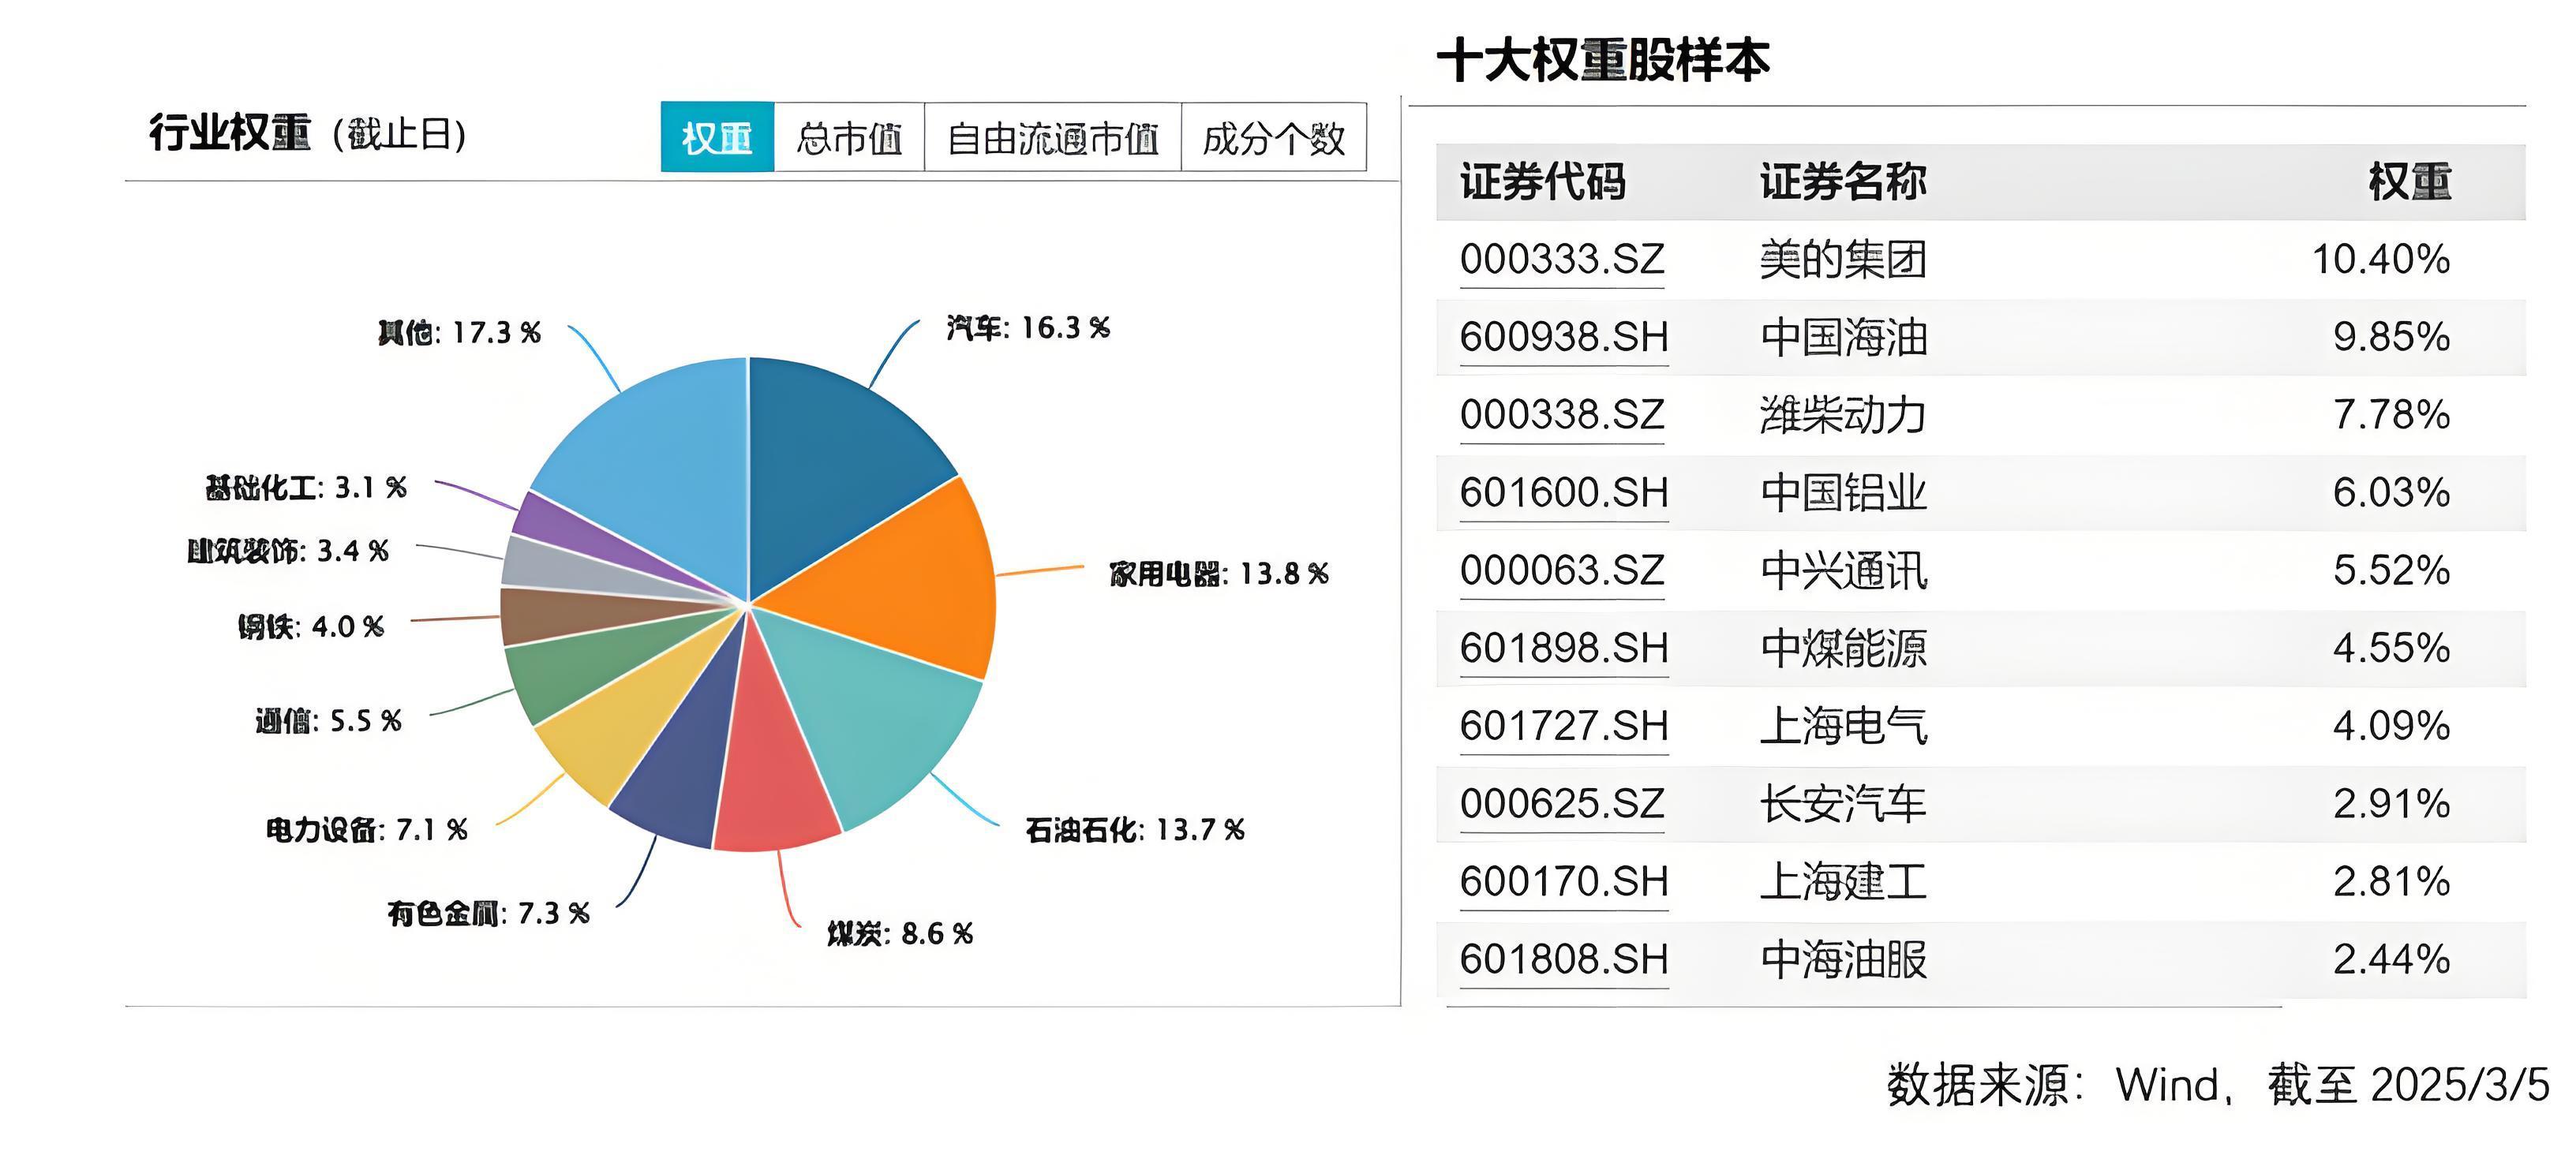Open stock code 000625.SZ link
This screenshot has height=1155, width=2576.
(x=1562, y=804)
